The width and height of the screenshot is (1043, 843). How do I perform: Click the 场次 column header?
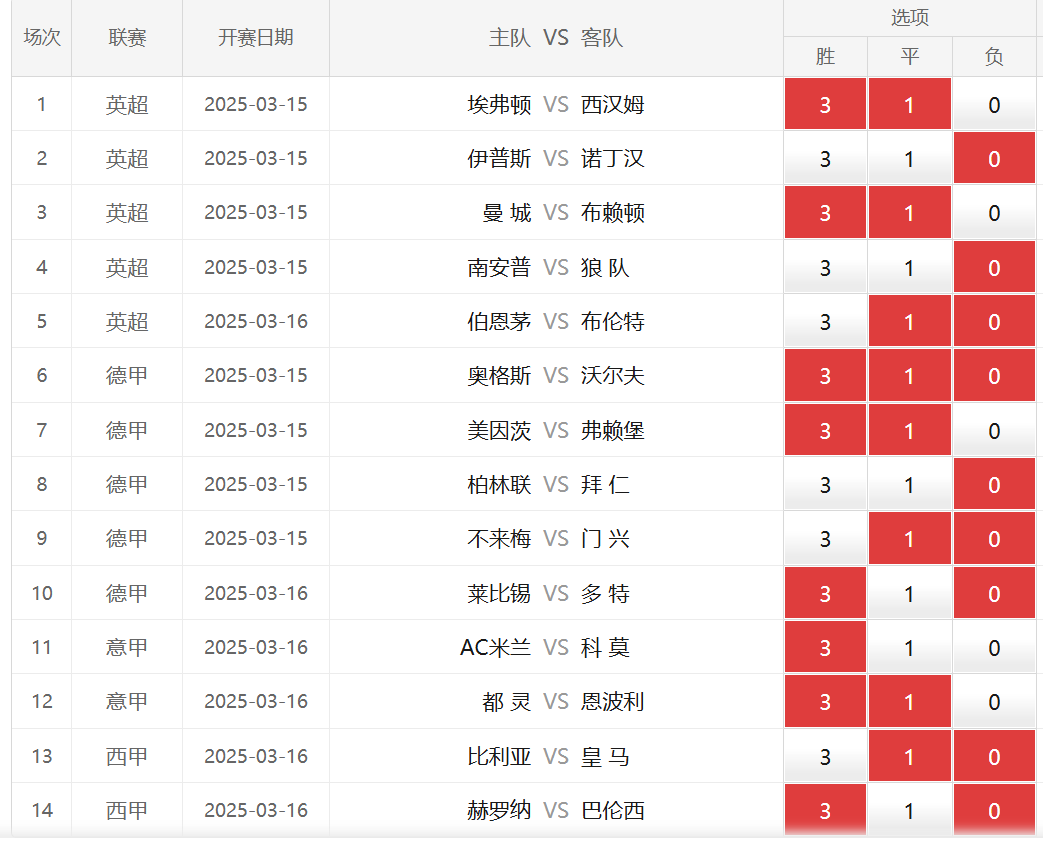42,37
